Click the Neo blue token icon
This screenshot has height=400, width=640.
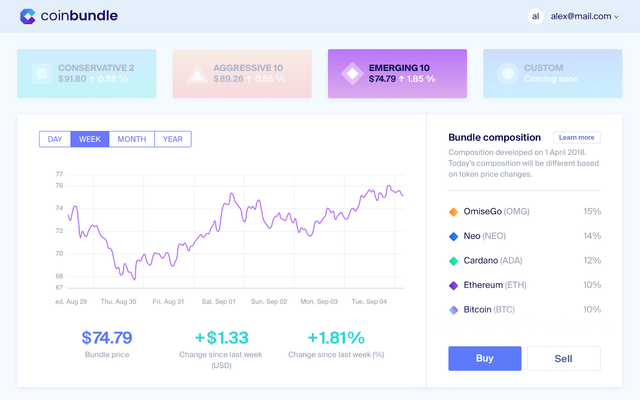454,236
